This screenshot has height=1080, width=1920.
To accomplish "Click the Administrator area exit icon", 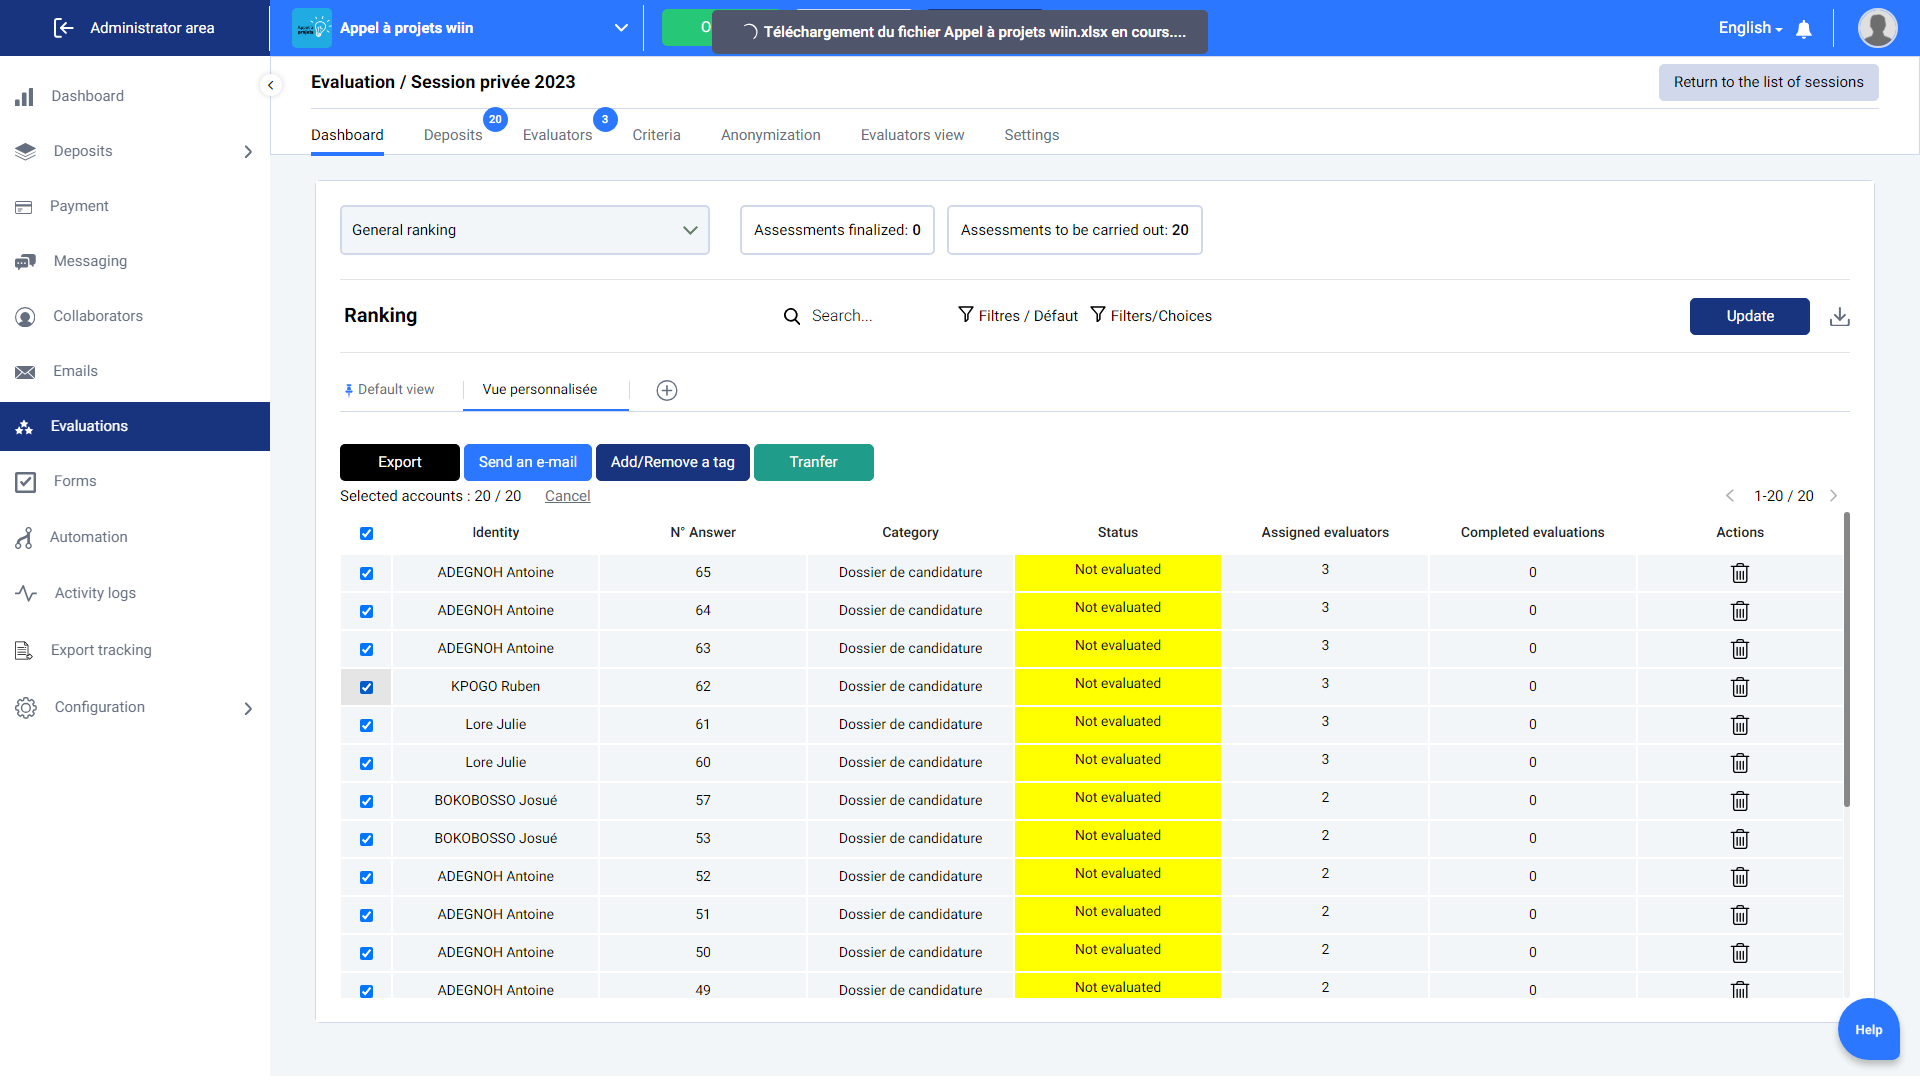I will coord(63,28).
